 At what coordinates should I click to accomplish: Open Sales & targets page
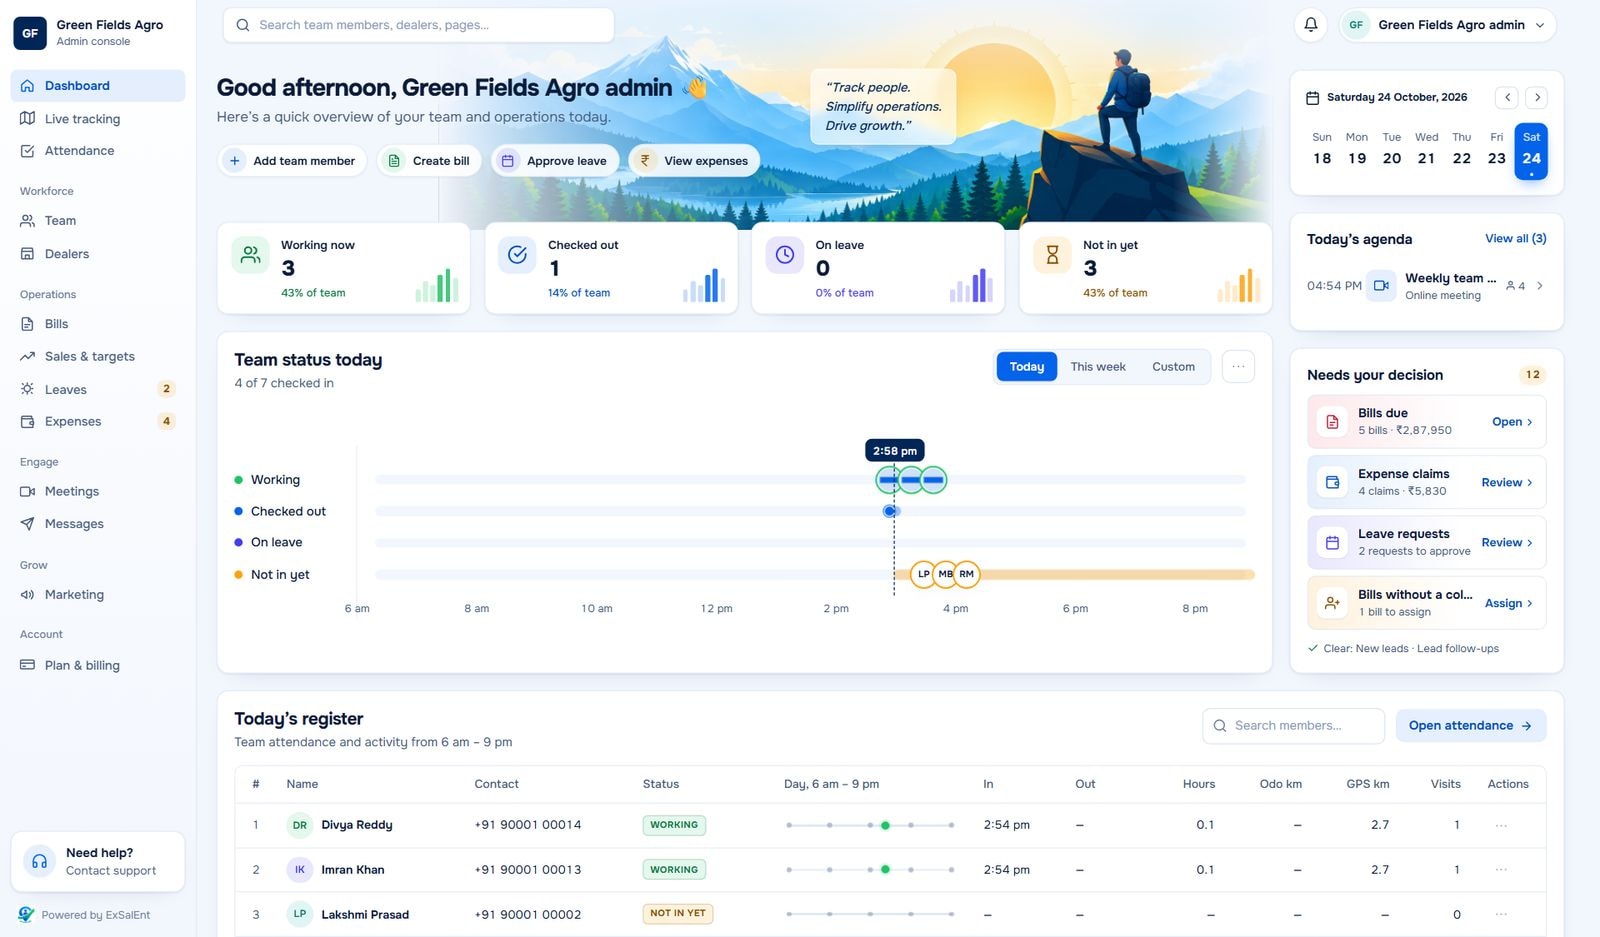98,357
